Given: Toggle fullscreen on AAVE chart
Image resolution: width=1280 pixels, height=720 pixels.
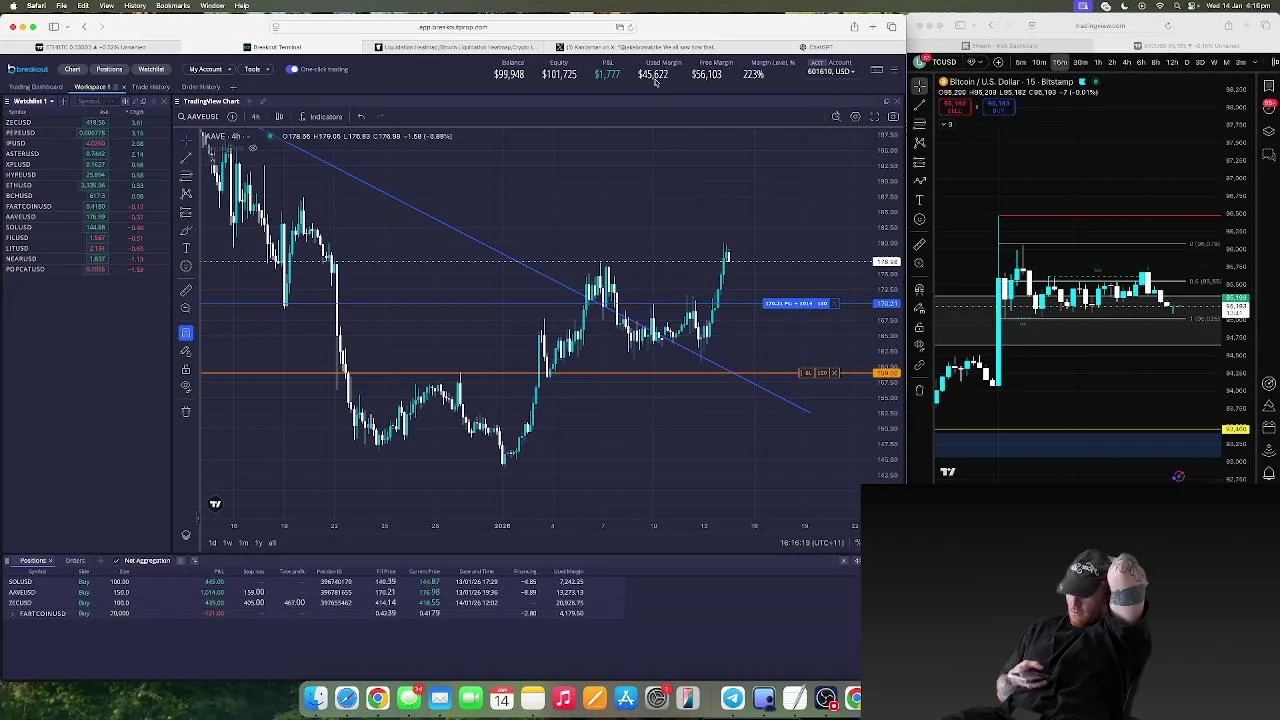Looking at the screenshot, I should [x=874, y=117].
